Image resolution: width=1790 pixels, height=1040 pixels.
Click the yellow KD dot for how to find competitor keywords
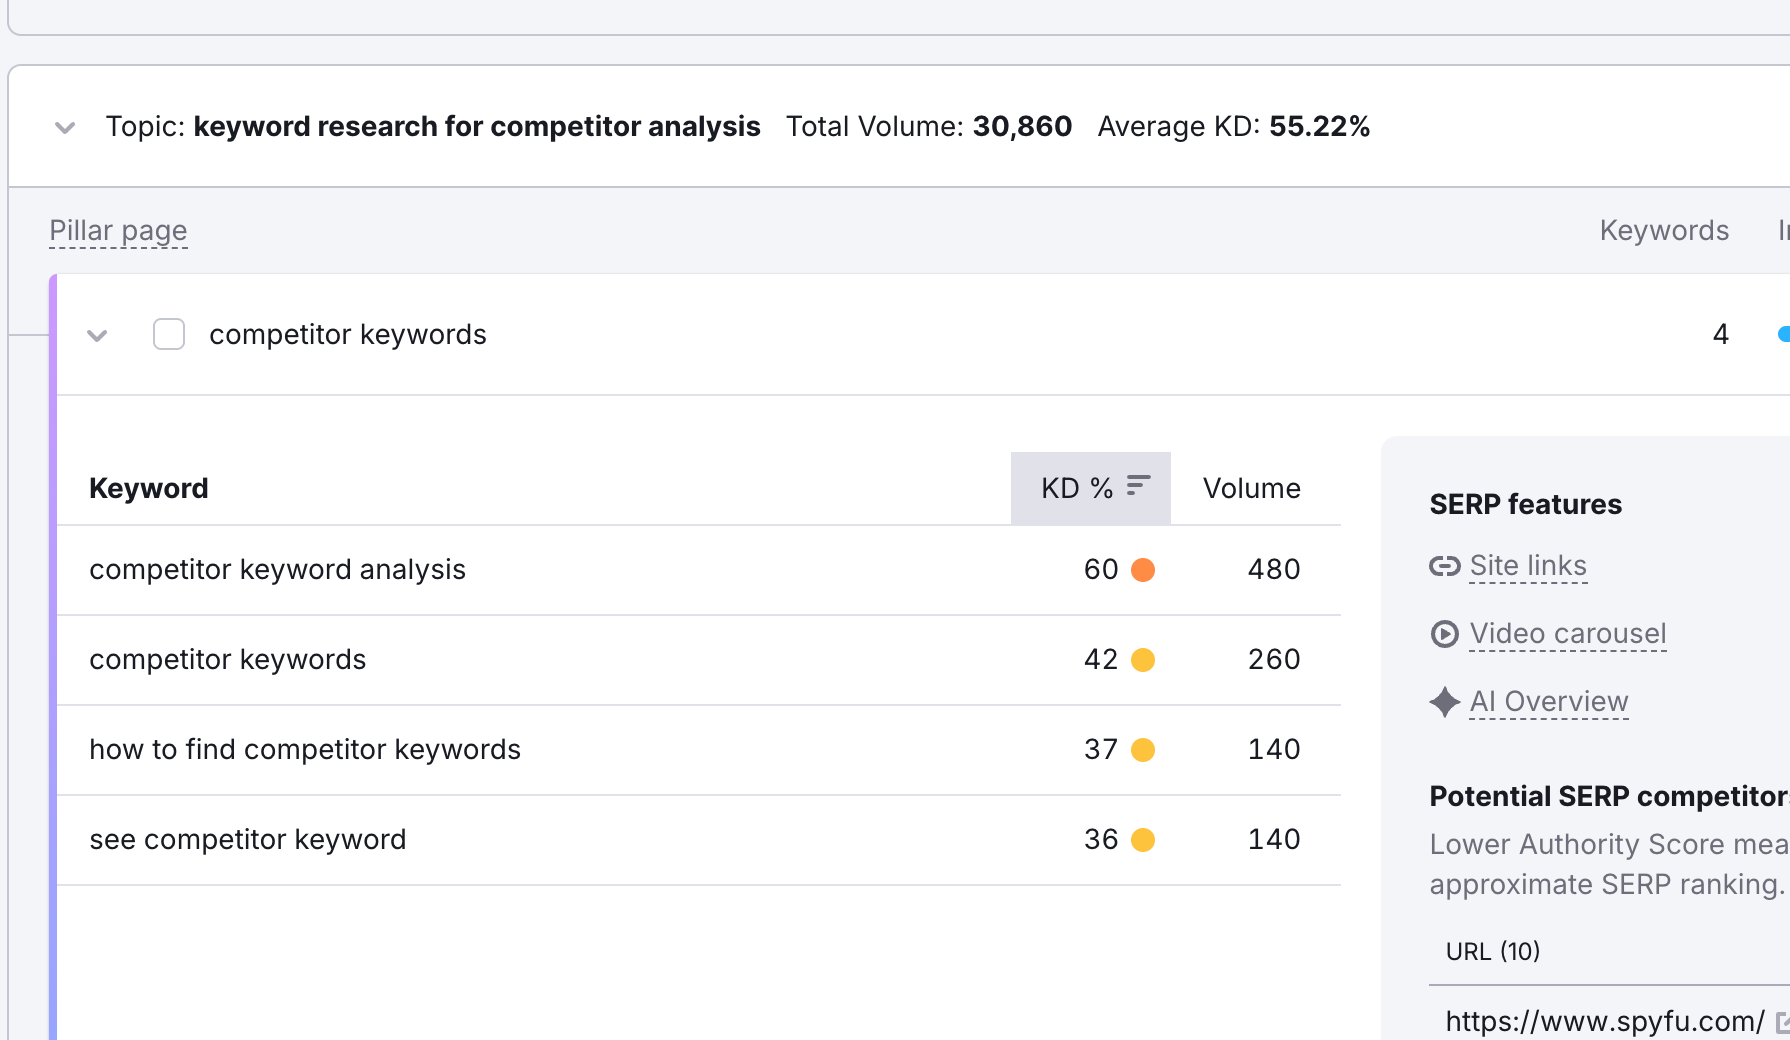click(1144, 750)
